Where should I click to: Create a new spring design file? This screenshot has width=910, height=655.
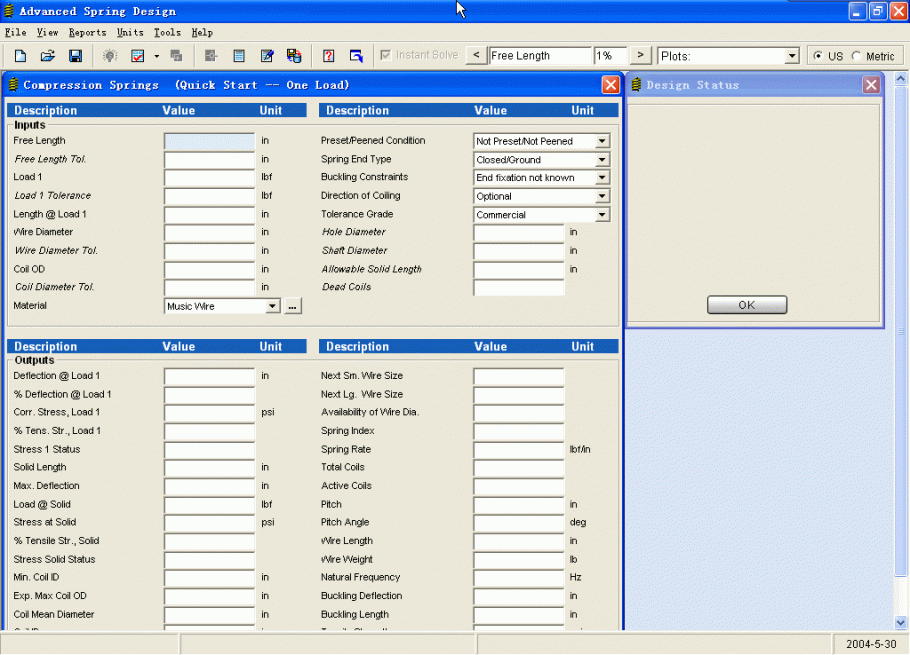[20, 55]
